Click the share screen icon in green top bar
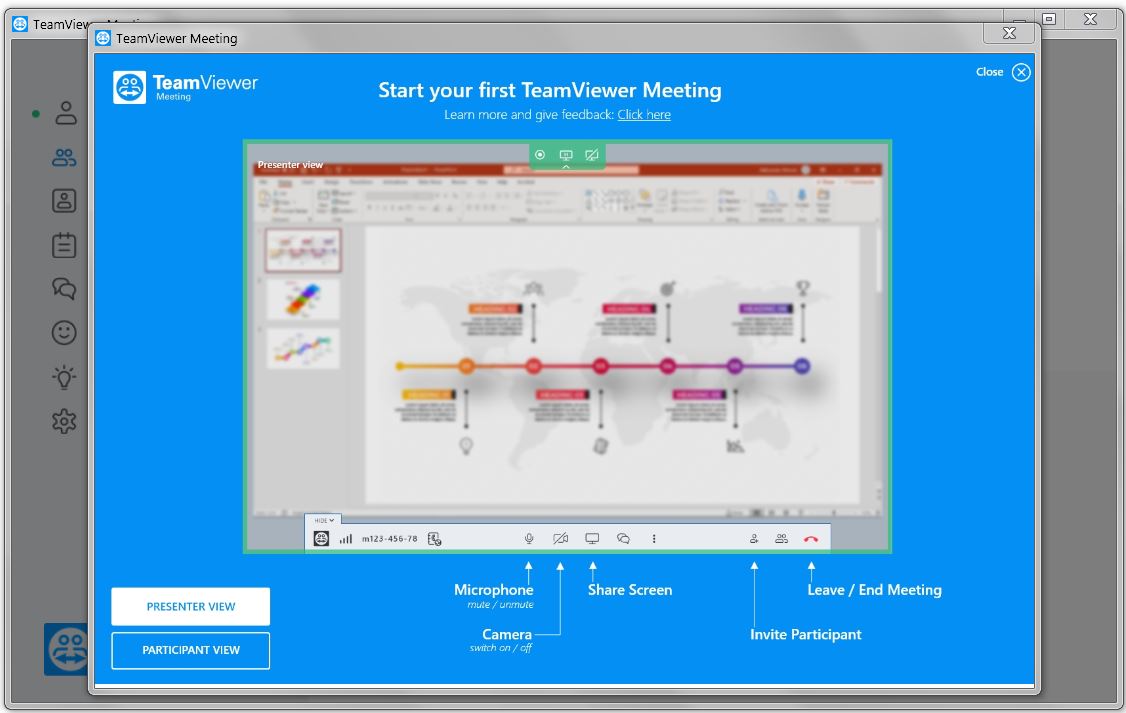This screenshot has height=713, width=1126. pyautogui.click(x=566, y=154)
